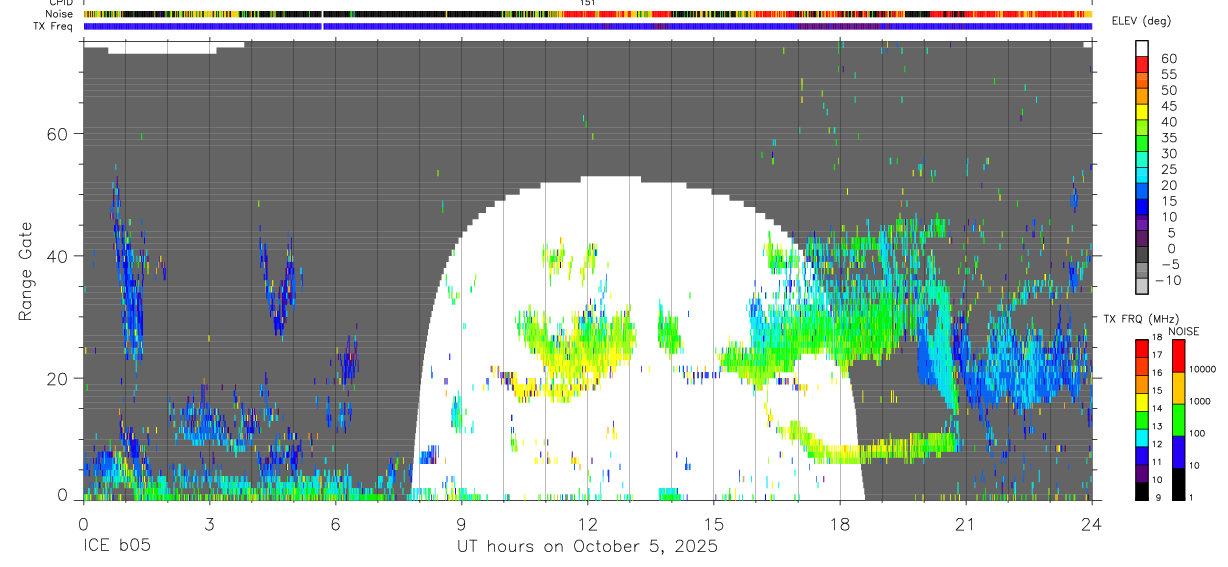Image resolution: width=1228 pixels, height=567 pixels.
Task: Click the blue block of NOISE legend
Action: tap(1178, 452)
